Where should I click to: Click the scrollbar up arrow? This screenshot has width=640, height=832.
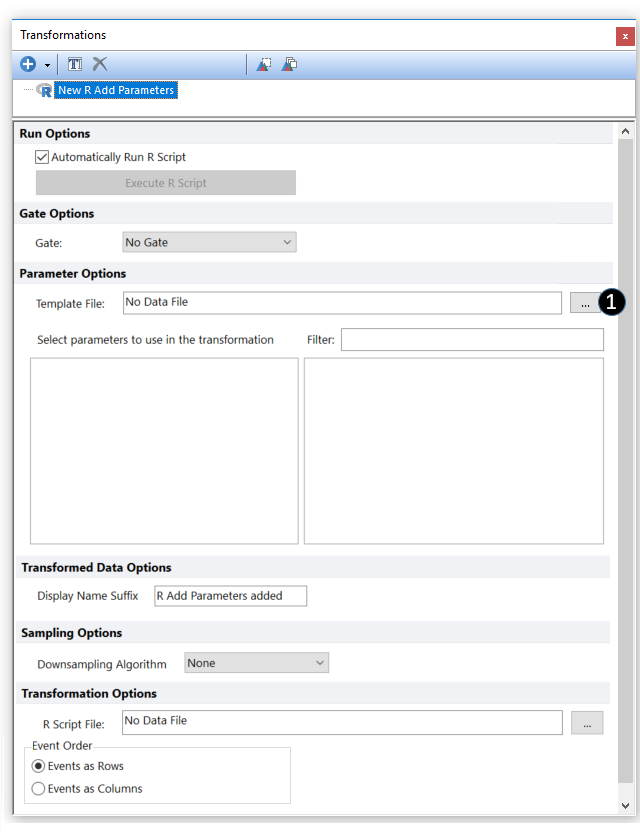coord(626,131)
